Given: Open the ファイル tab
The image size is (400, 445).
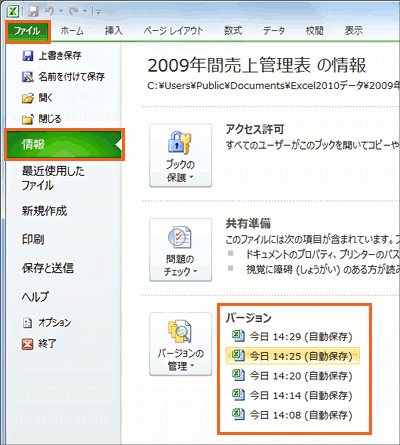Looking at the screenshot, I should click(28, 31).
